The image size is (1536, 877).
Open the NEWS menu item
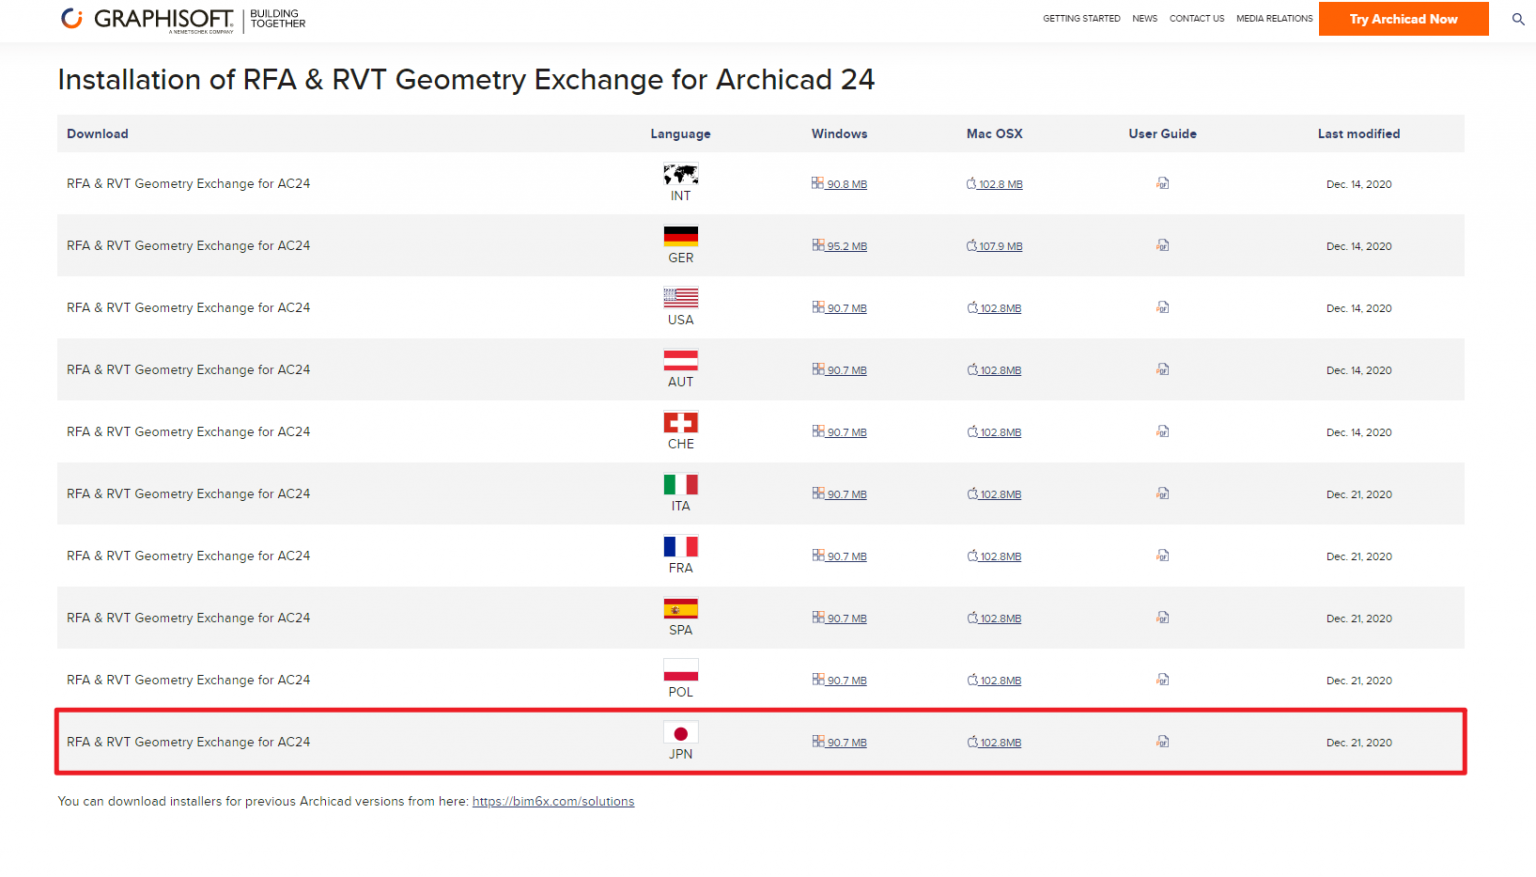[1144, 18]
